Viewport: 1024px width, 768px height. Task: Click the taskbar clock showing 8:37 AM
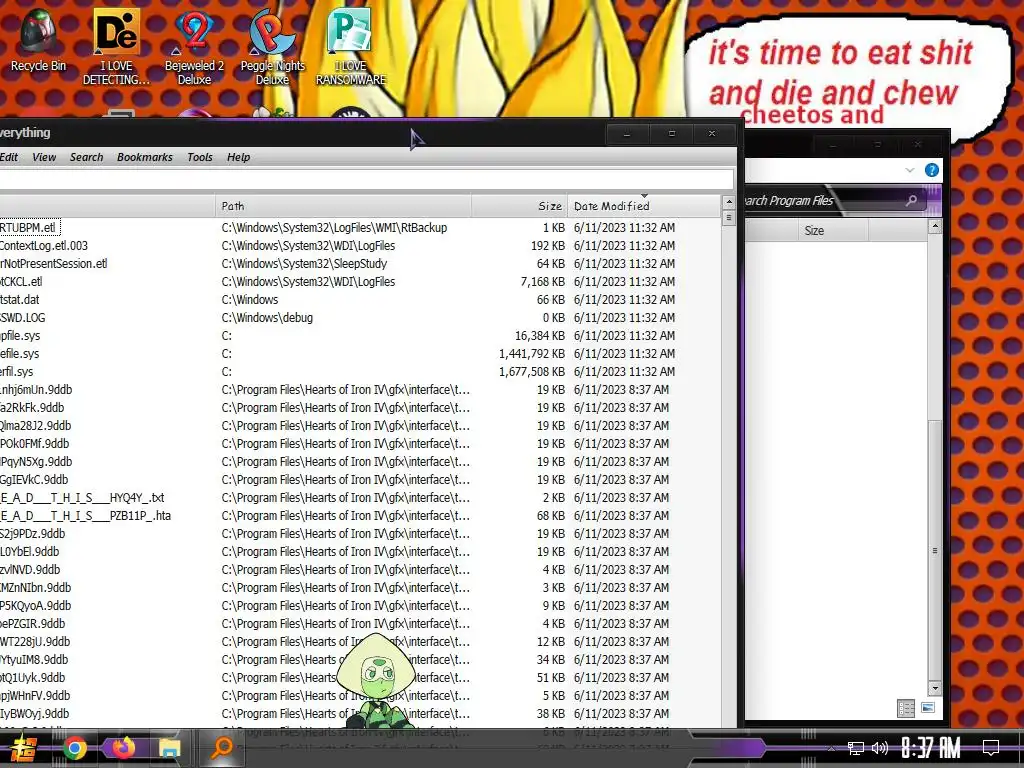click(x=931, y=748)
